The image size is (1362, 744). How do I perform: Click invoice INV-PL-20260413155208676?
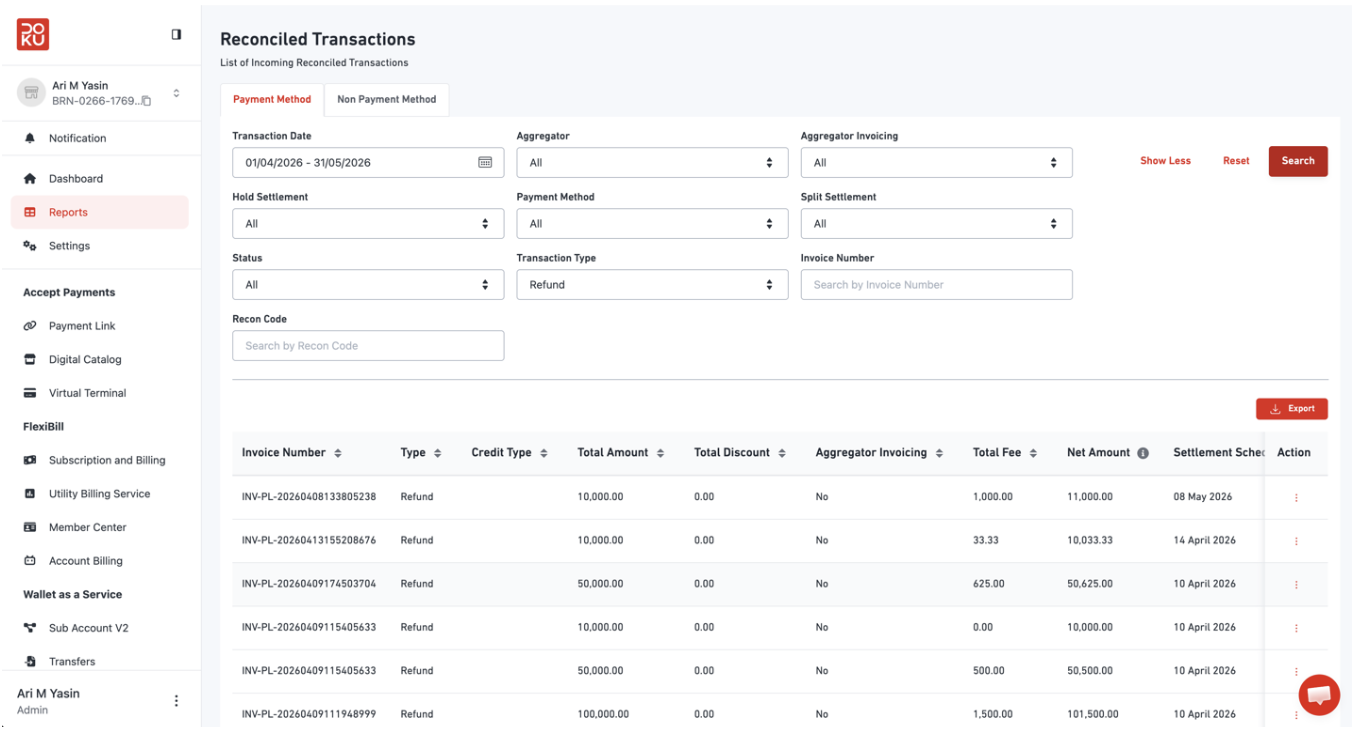click(x=309, y=540)
